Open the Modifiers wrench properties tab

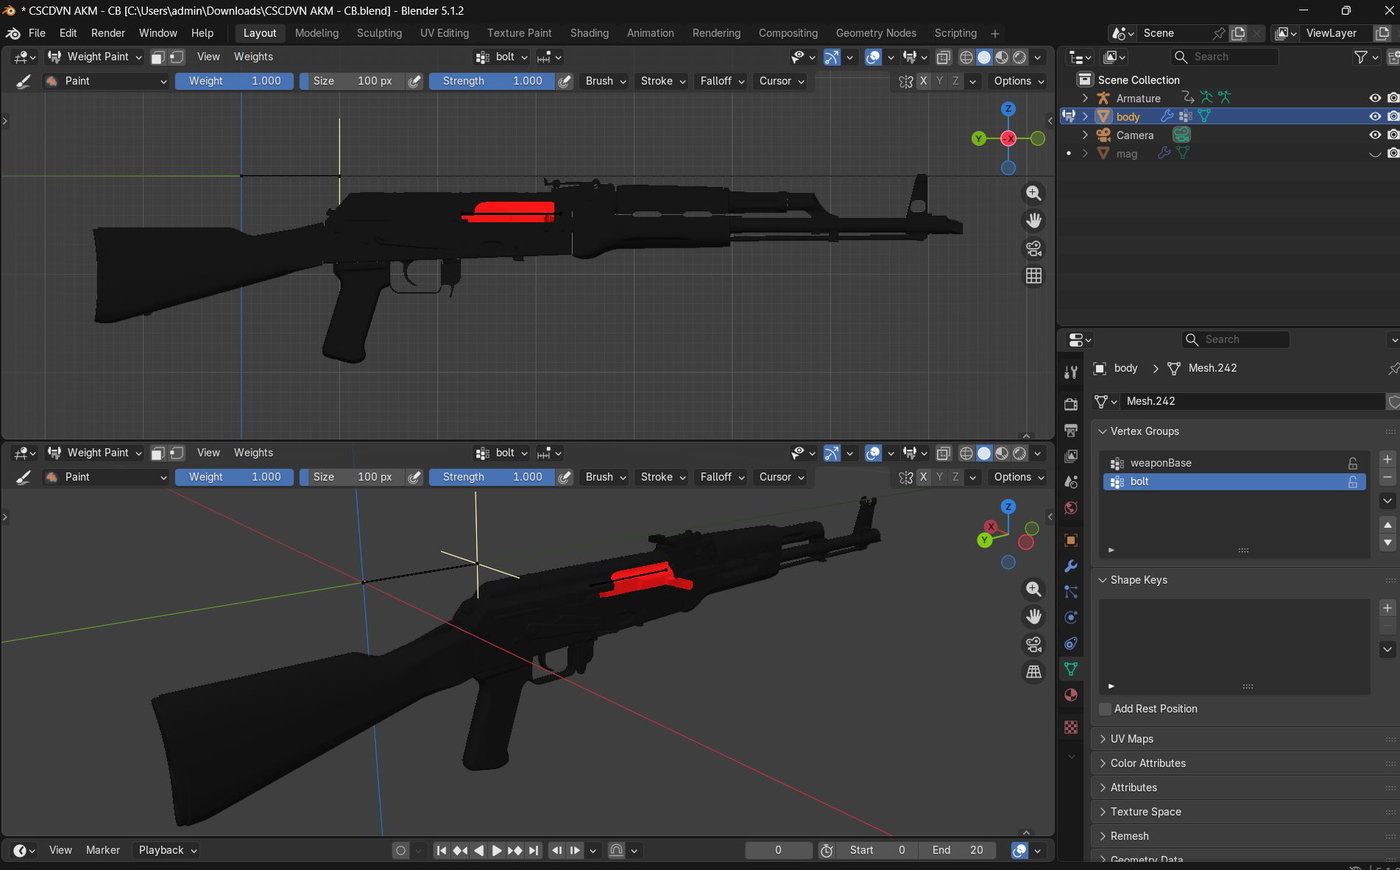1071,566
